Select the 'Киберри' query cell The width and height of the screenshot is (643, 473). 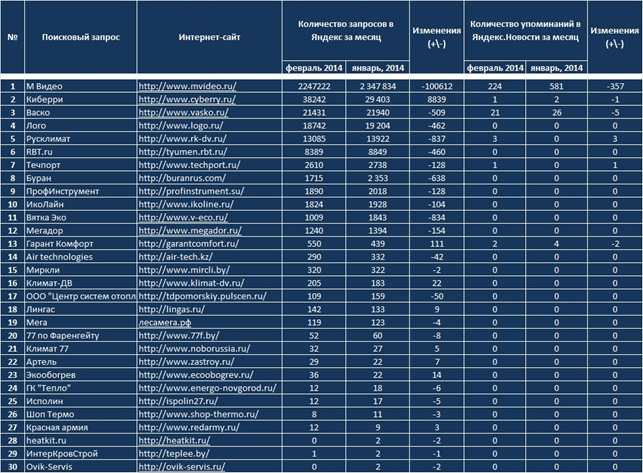pyautogui.click(x=80, y=99)
